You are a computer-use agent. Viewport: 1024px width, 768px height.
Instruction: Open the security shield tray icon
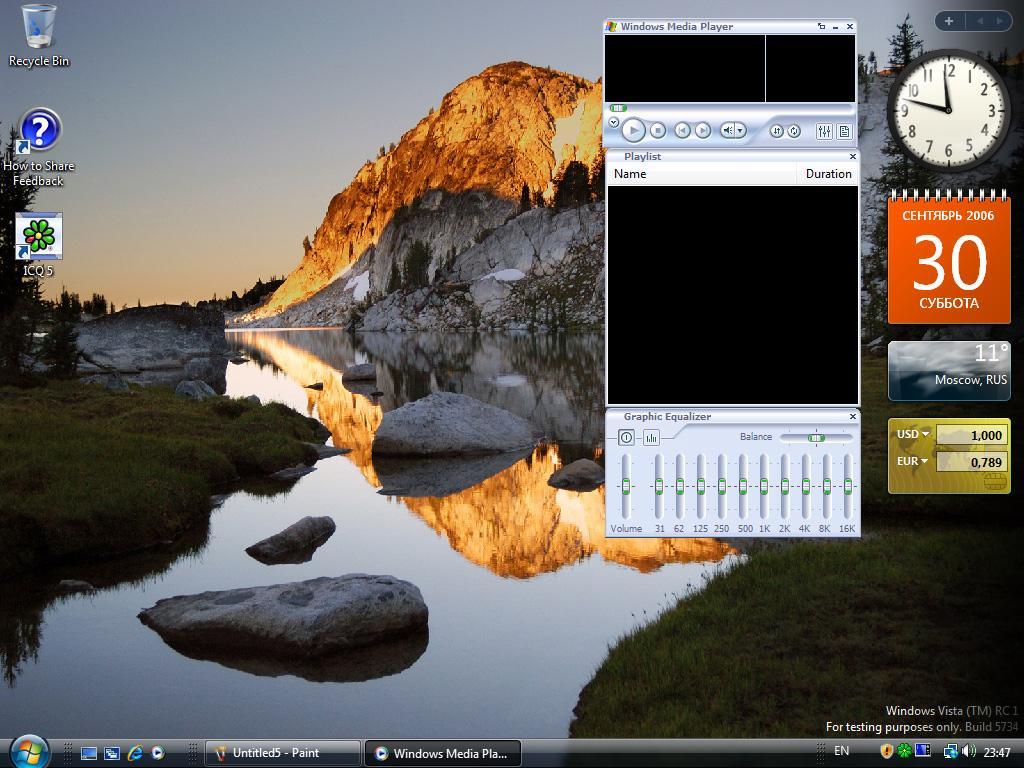[887, 752]
